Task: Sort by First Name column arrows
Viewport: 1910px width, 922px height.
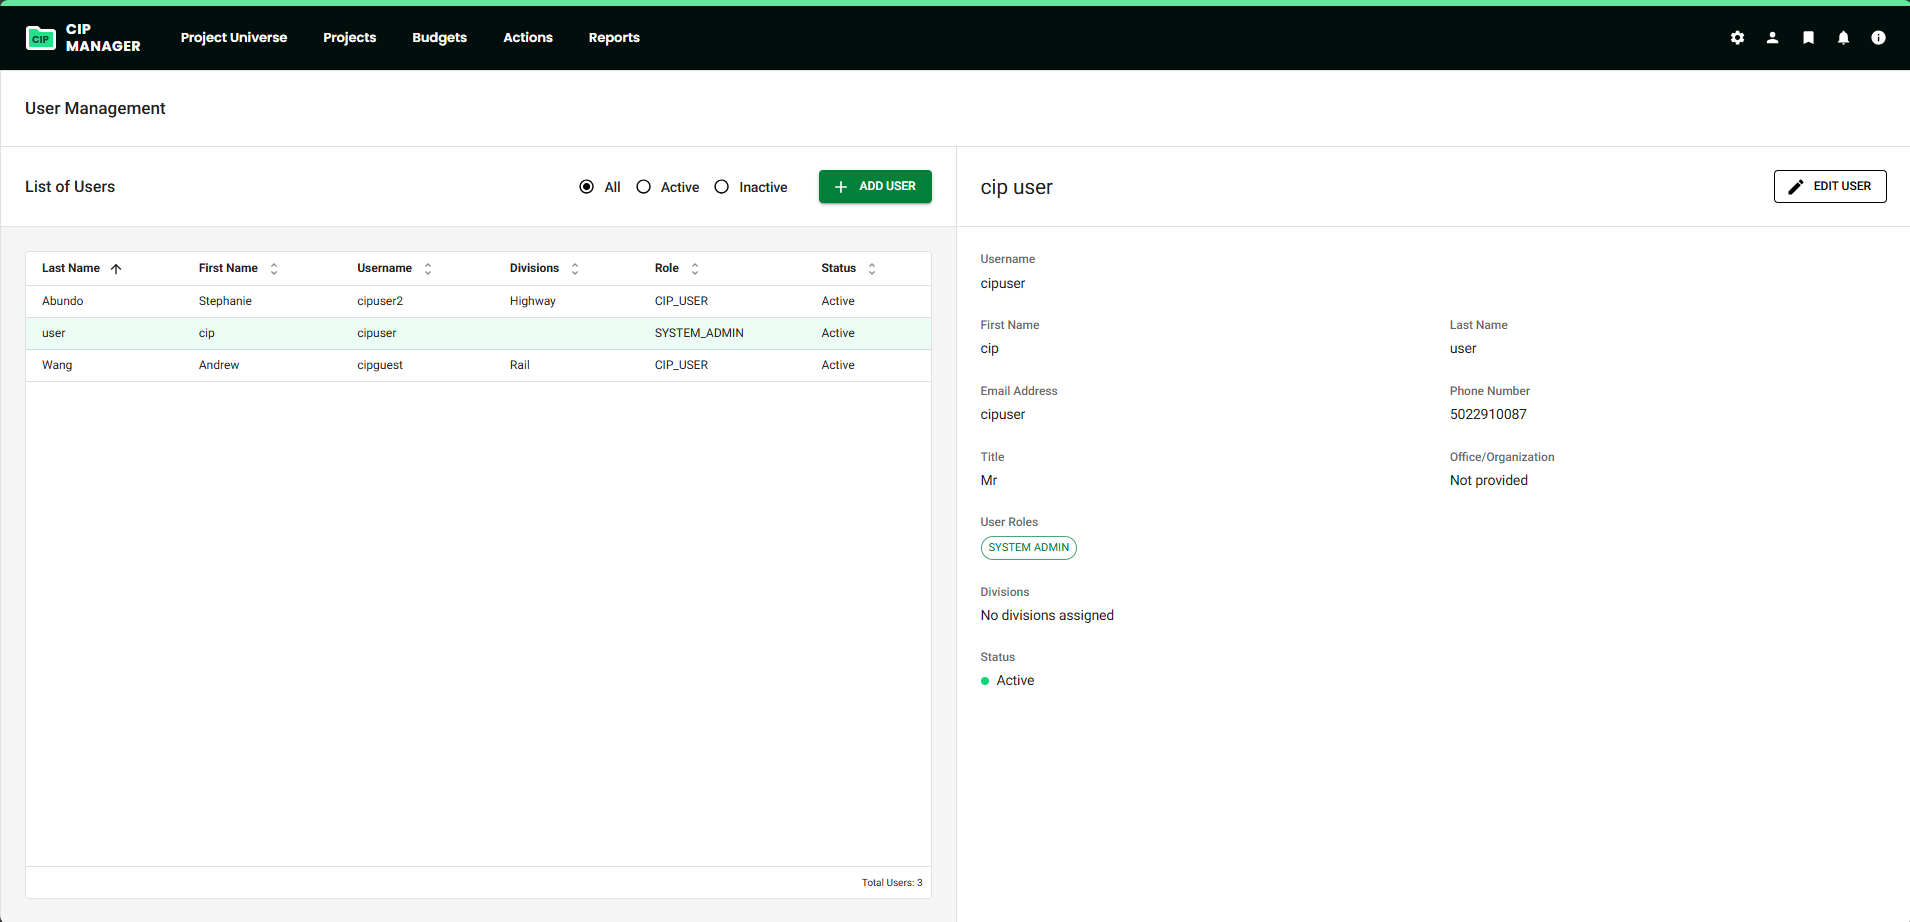Action: tap(274, 269)
